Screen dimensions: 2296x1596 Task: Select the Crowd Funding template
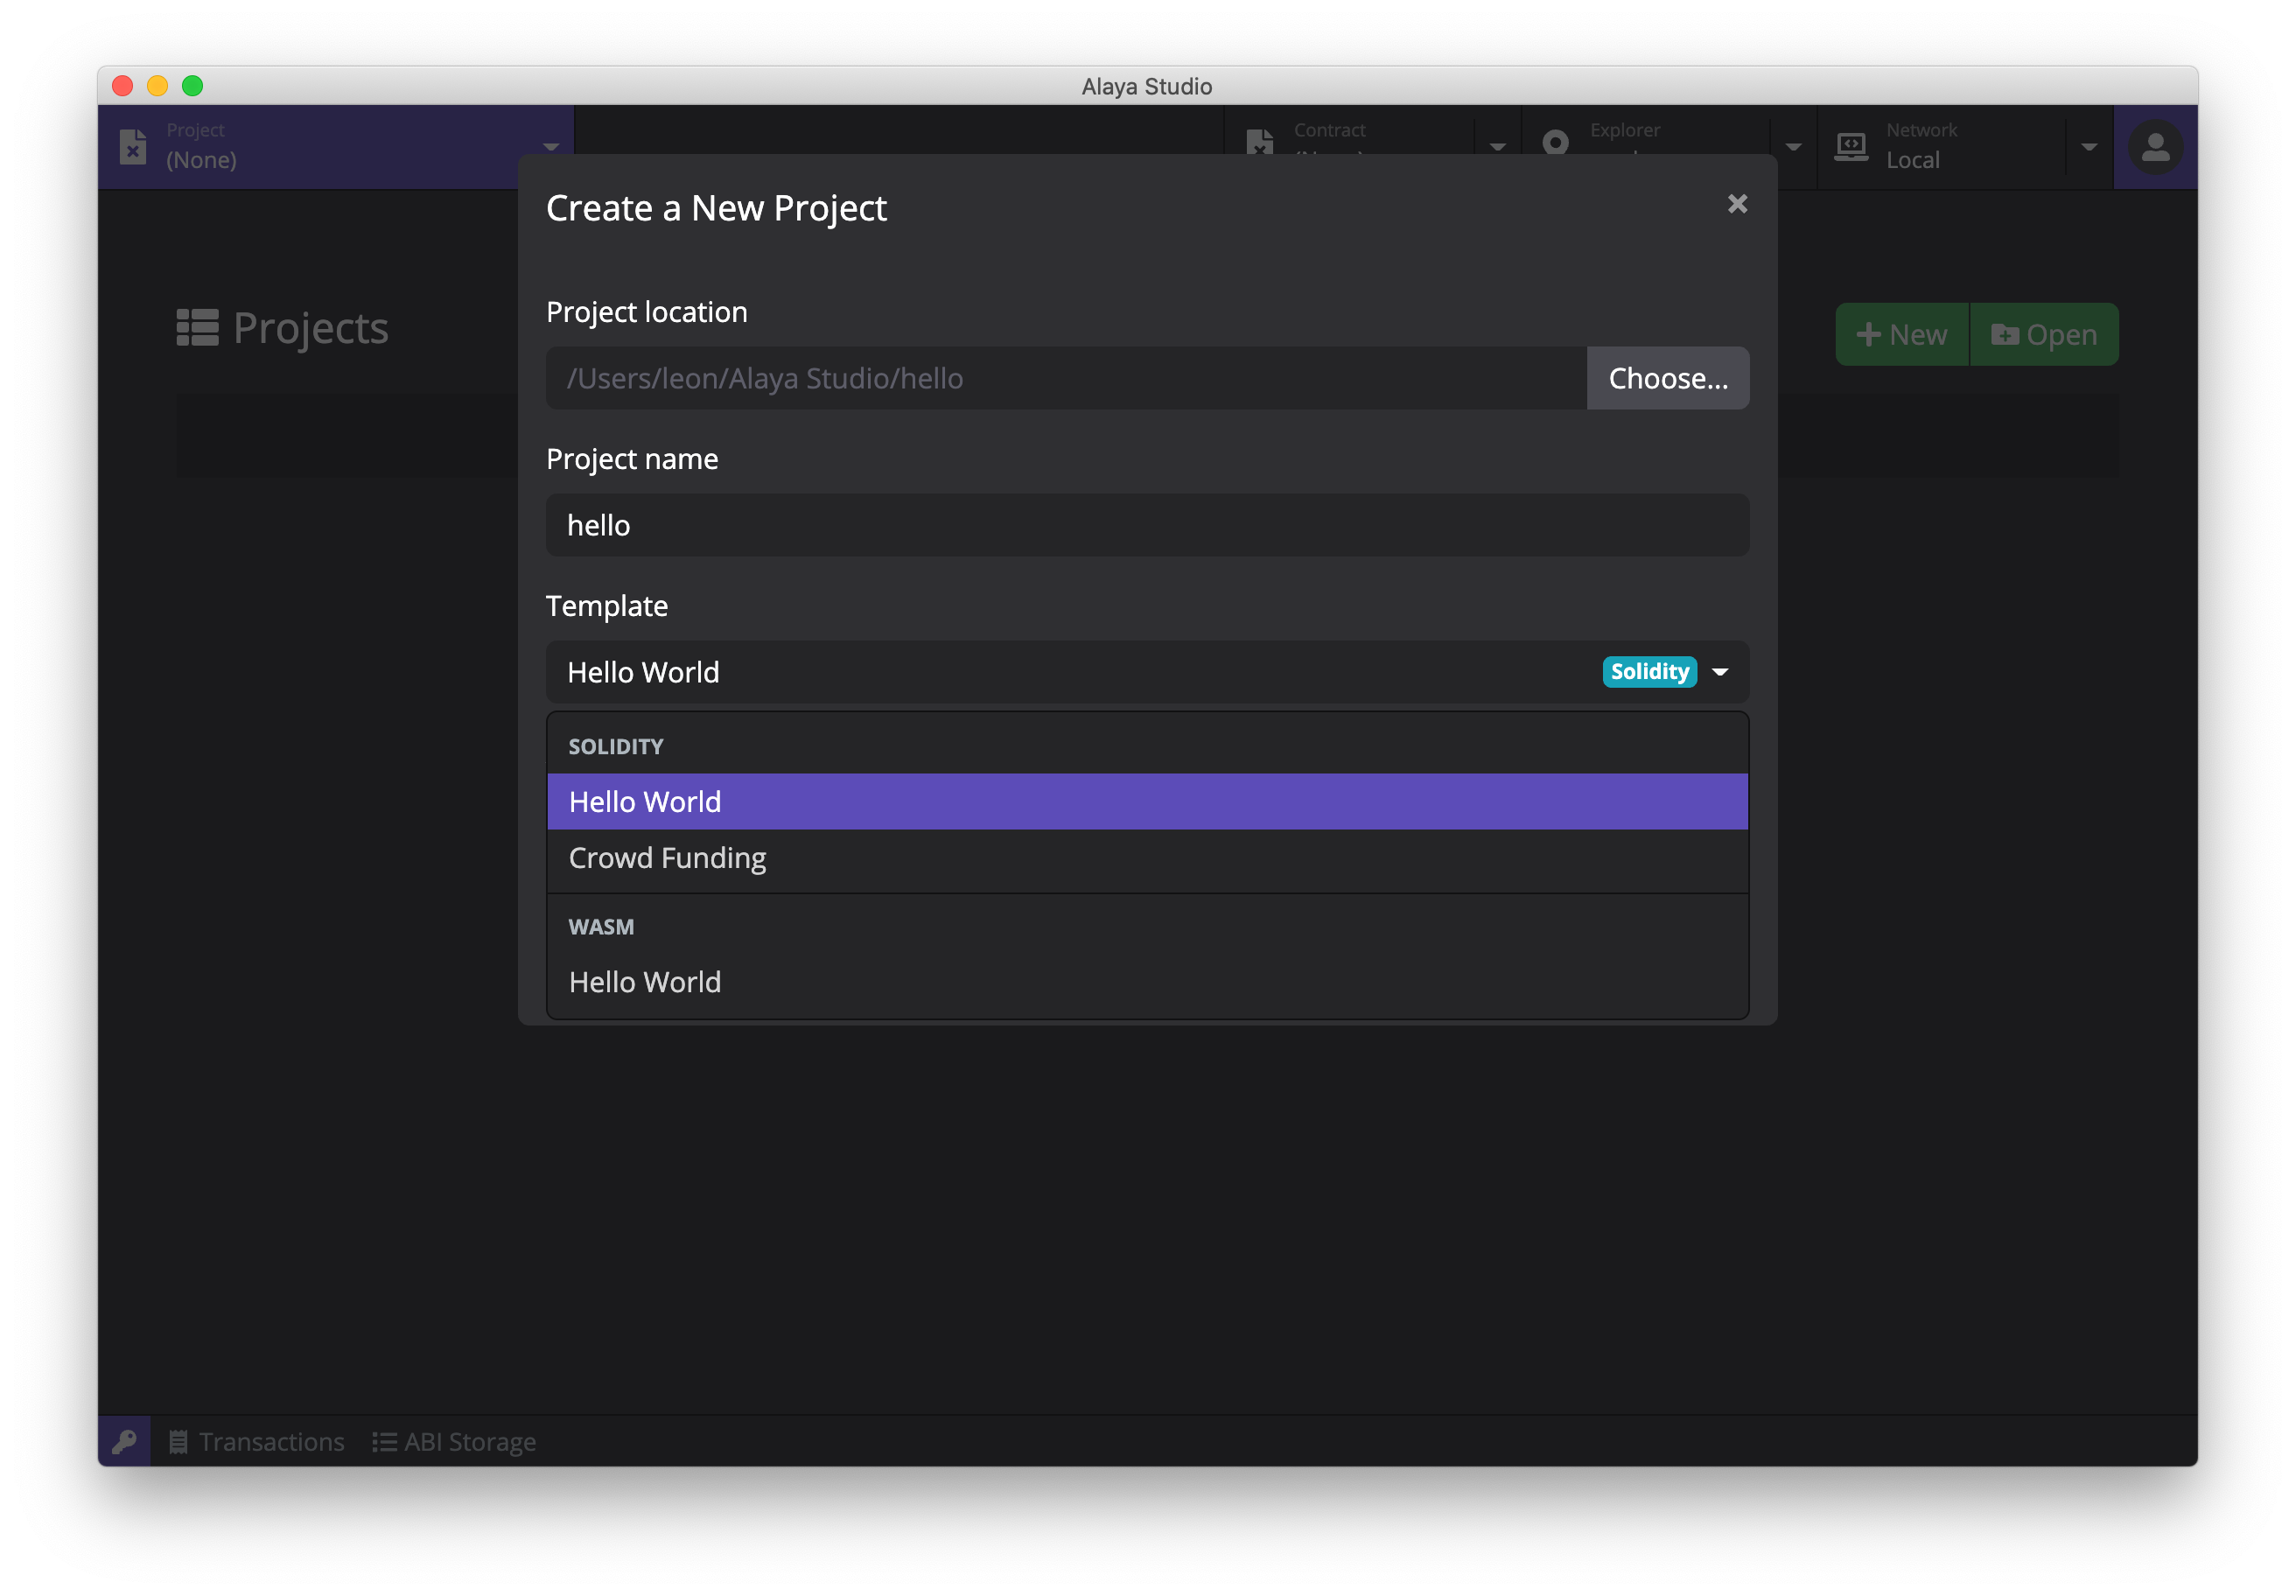(x=667, y=858)
